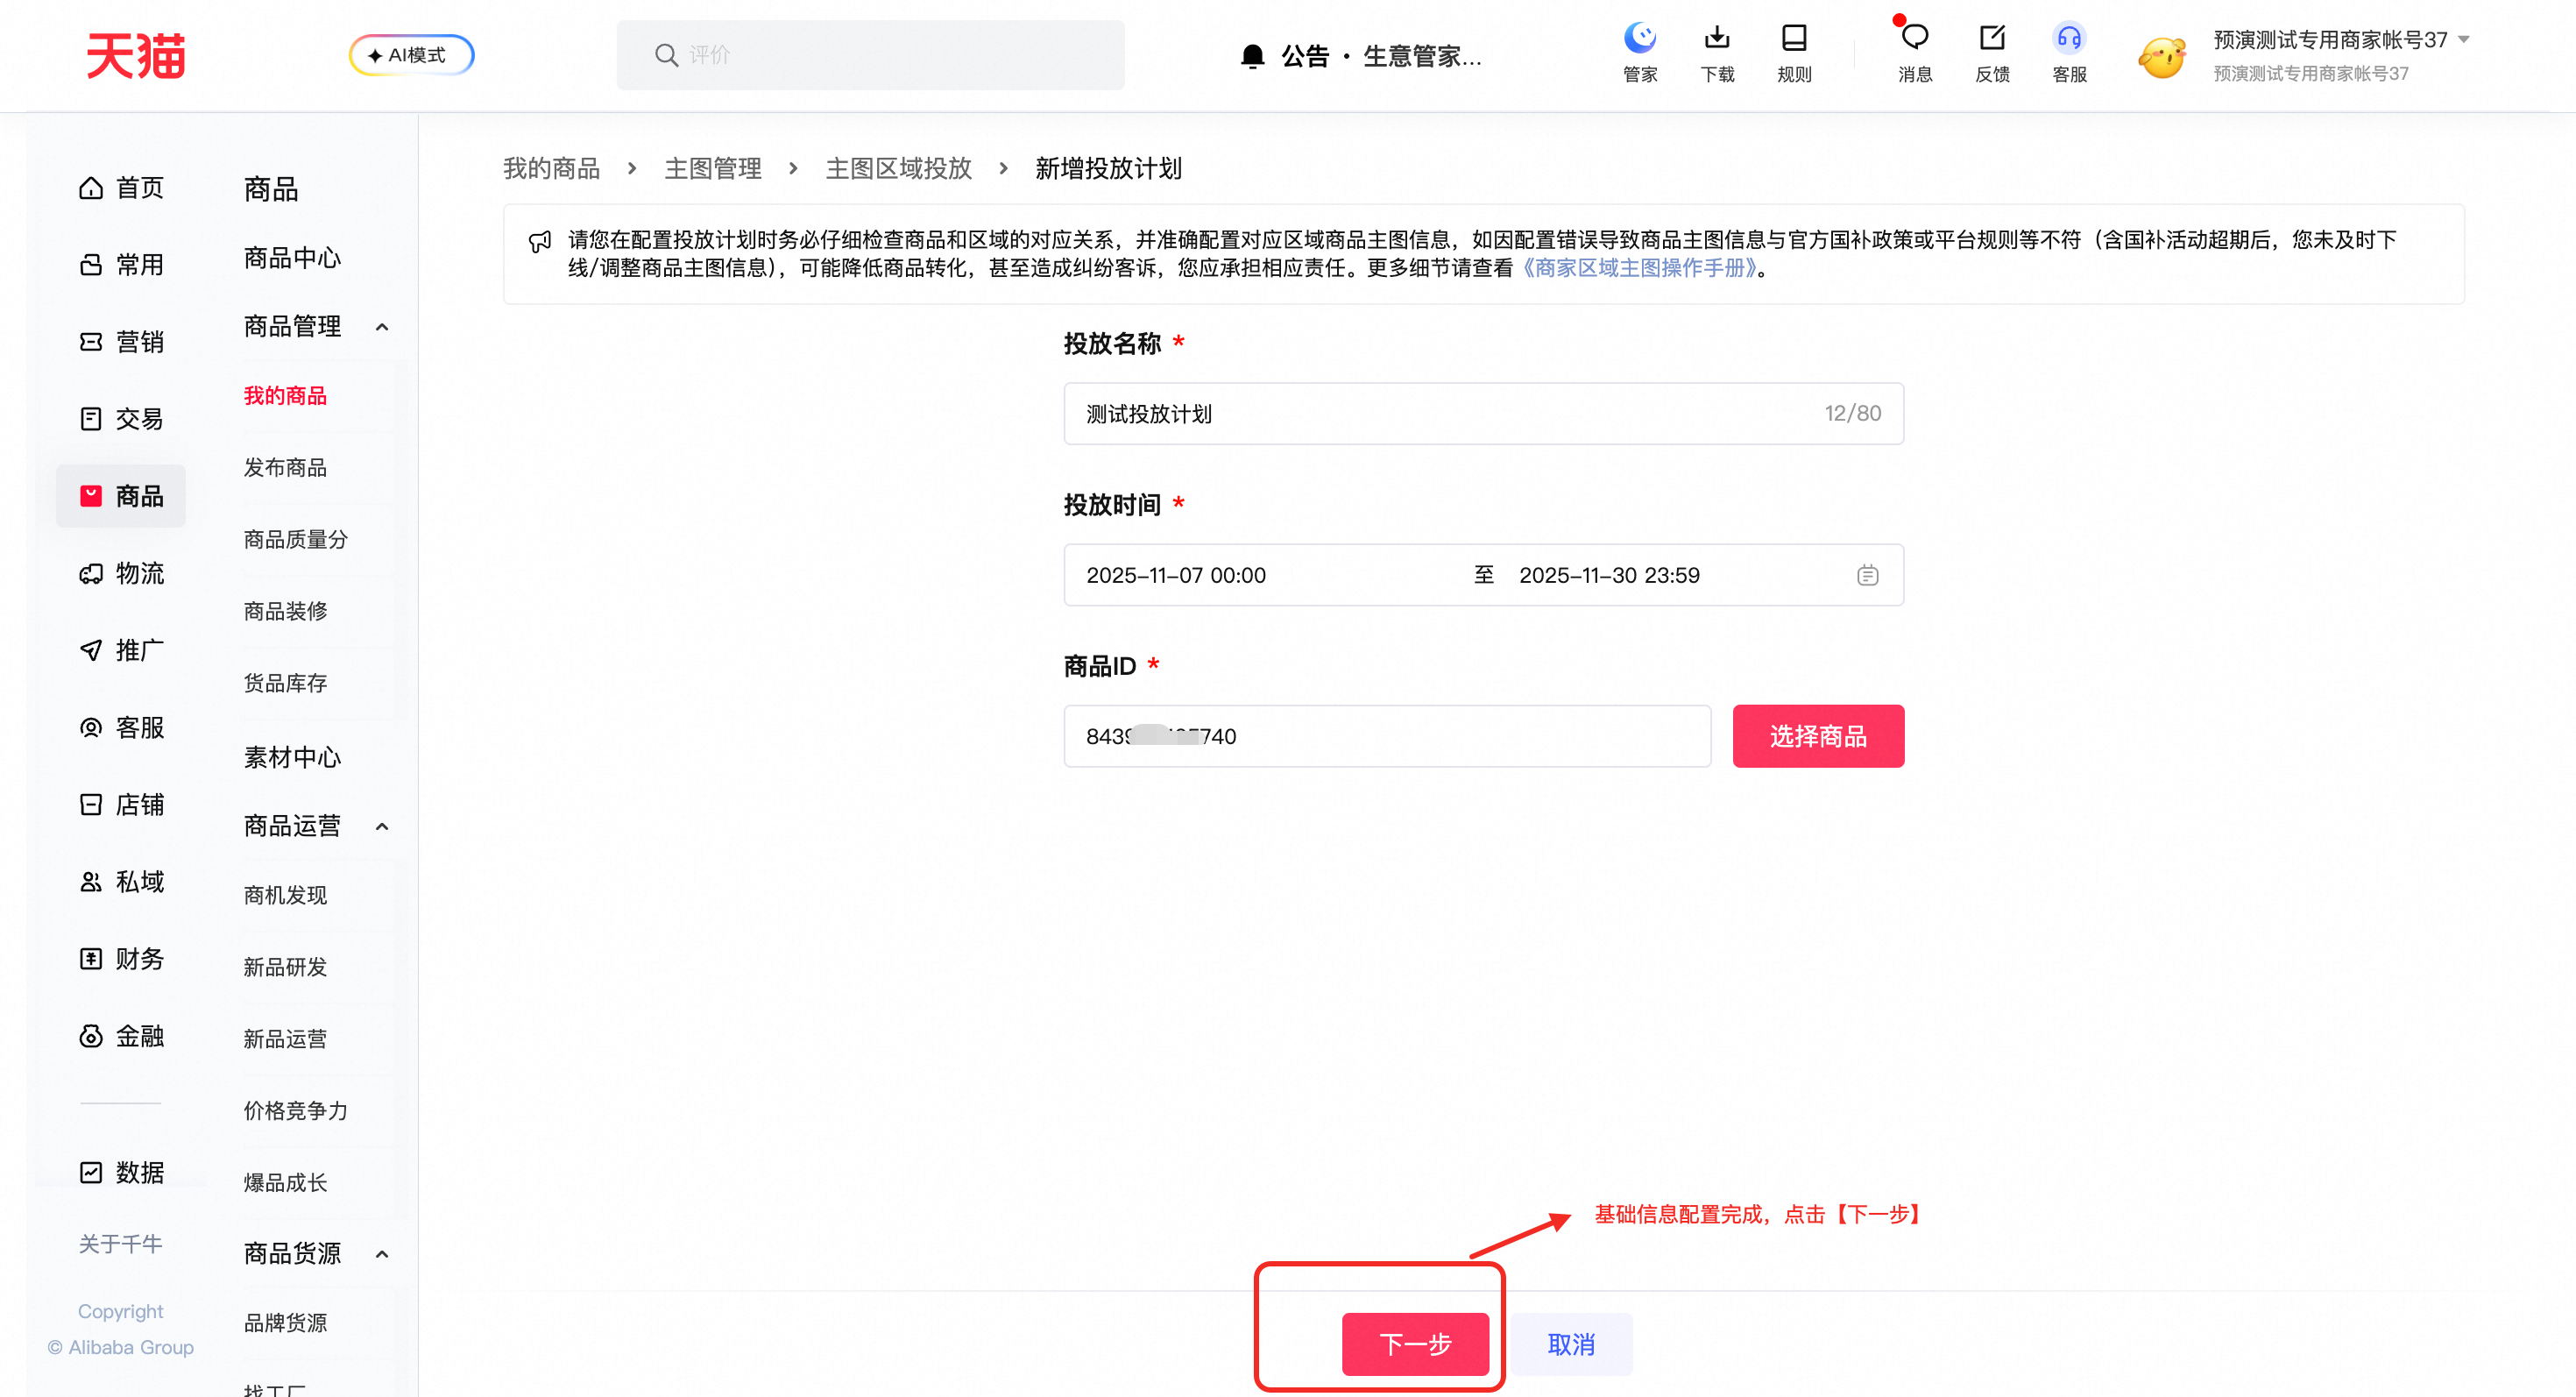Viewport: 2576px width, 1397px height.
Task: Click the 商品ID input field
Action: click(1387, 736)
